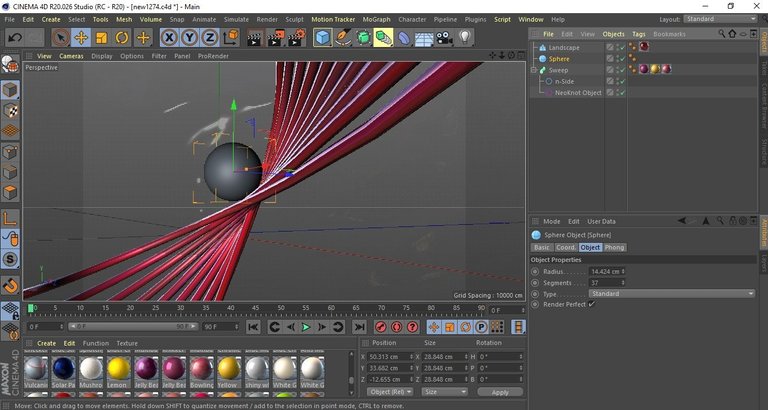Viewport: 768px width, 410px height.
Task: Switch to the Coord. tab
Action: (x=565, y=248)
